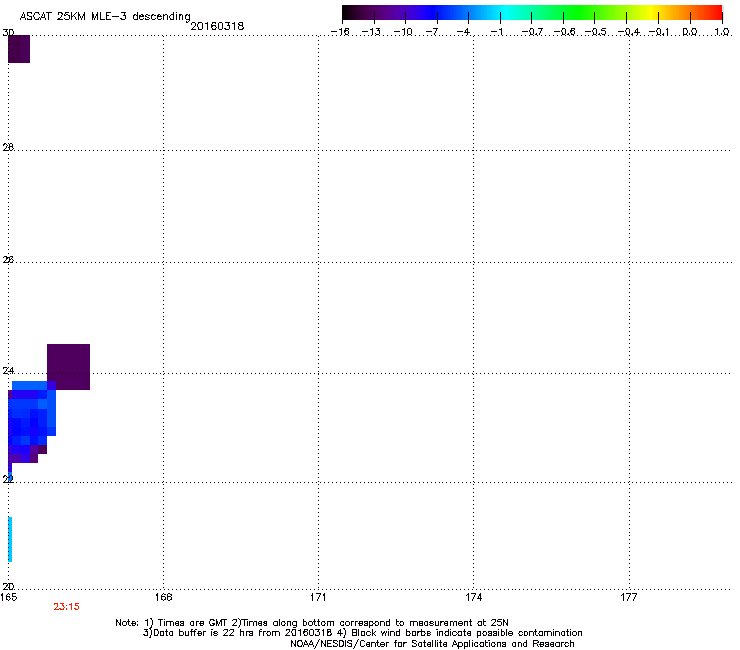Click the "-13" color scale label
Image resolution: width=740 pixels, height=650 pixels.
click(371, 32)
